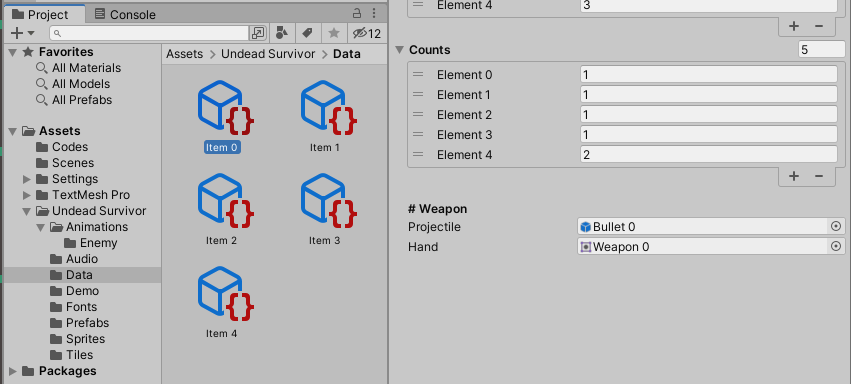Edit the Counts array size field
The image size is (851, 384).
pyautogui.click(x=821, y=50)
